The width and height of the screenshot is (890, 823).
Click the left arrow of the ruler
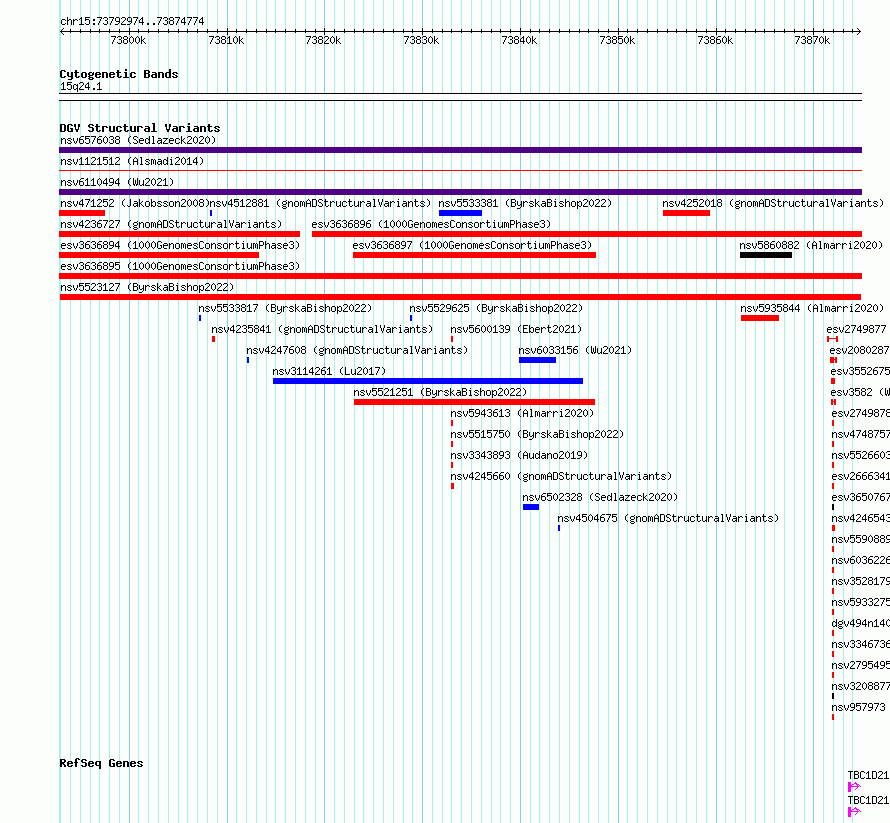point(62,31)
